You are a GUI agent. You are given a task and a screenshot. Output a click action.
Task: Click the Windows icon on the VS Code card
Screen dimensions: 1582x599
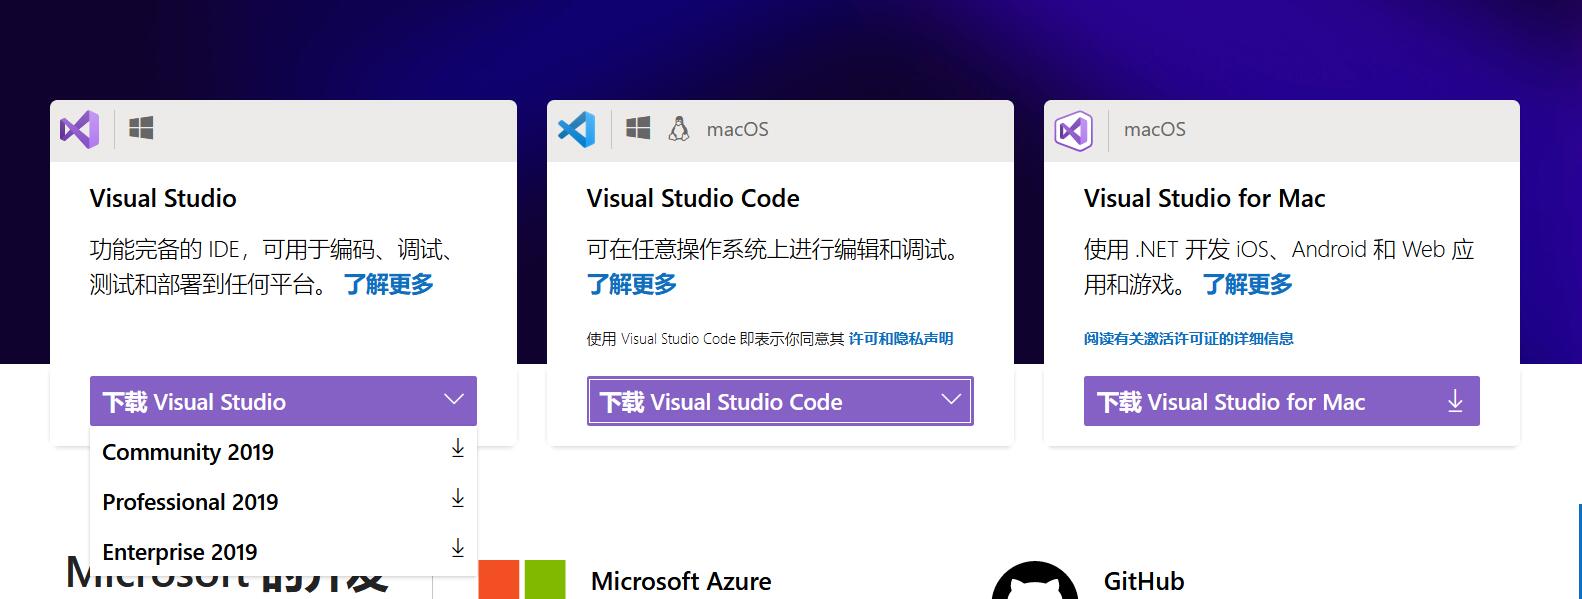(638, 129)
